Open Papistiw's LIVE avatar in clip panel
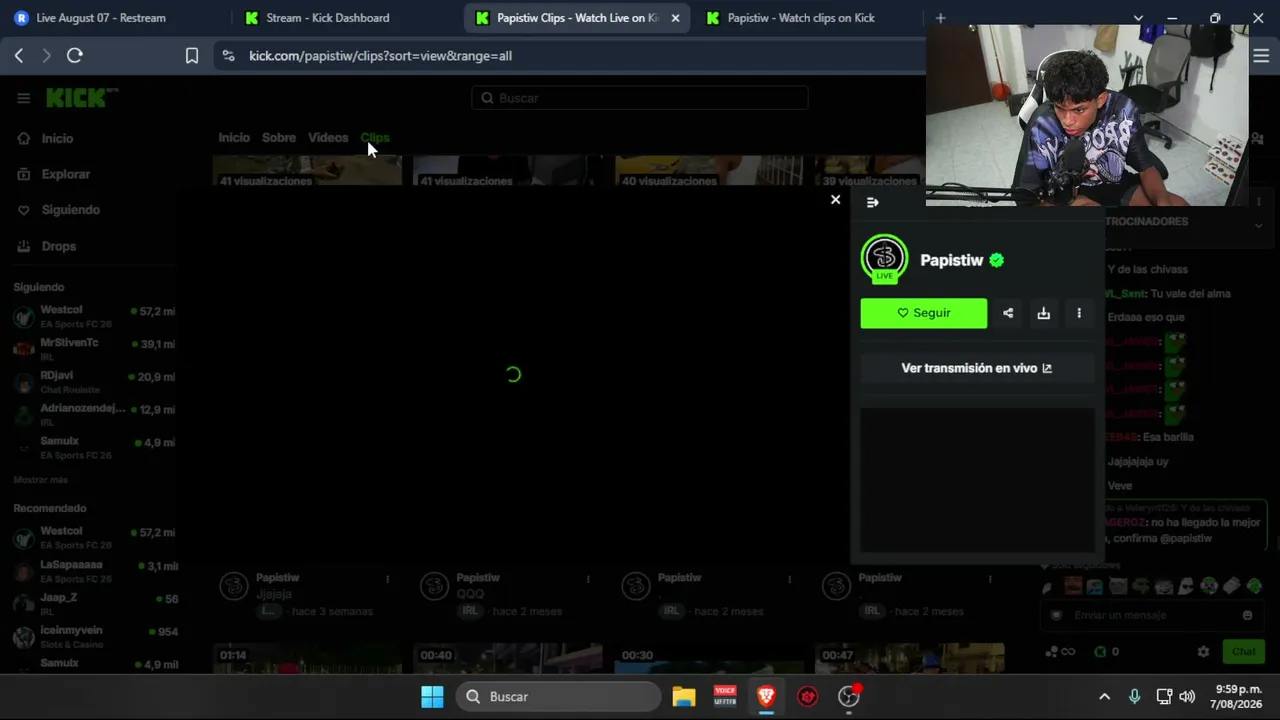Screen dimensions: 1280x720 coord(884,259)
